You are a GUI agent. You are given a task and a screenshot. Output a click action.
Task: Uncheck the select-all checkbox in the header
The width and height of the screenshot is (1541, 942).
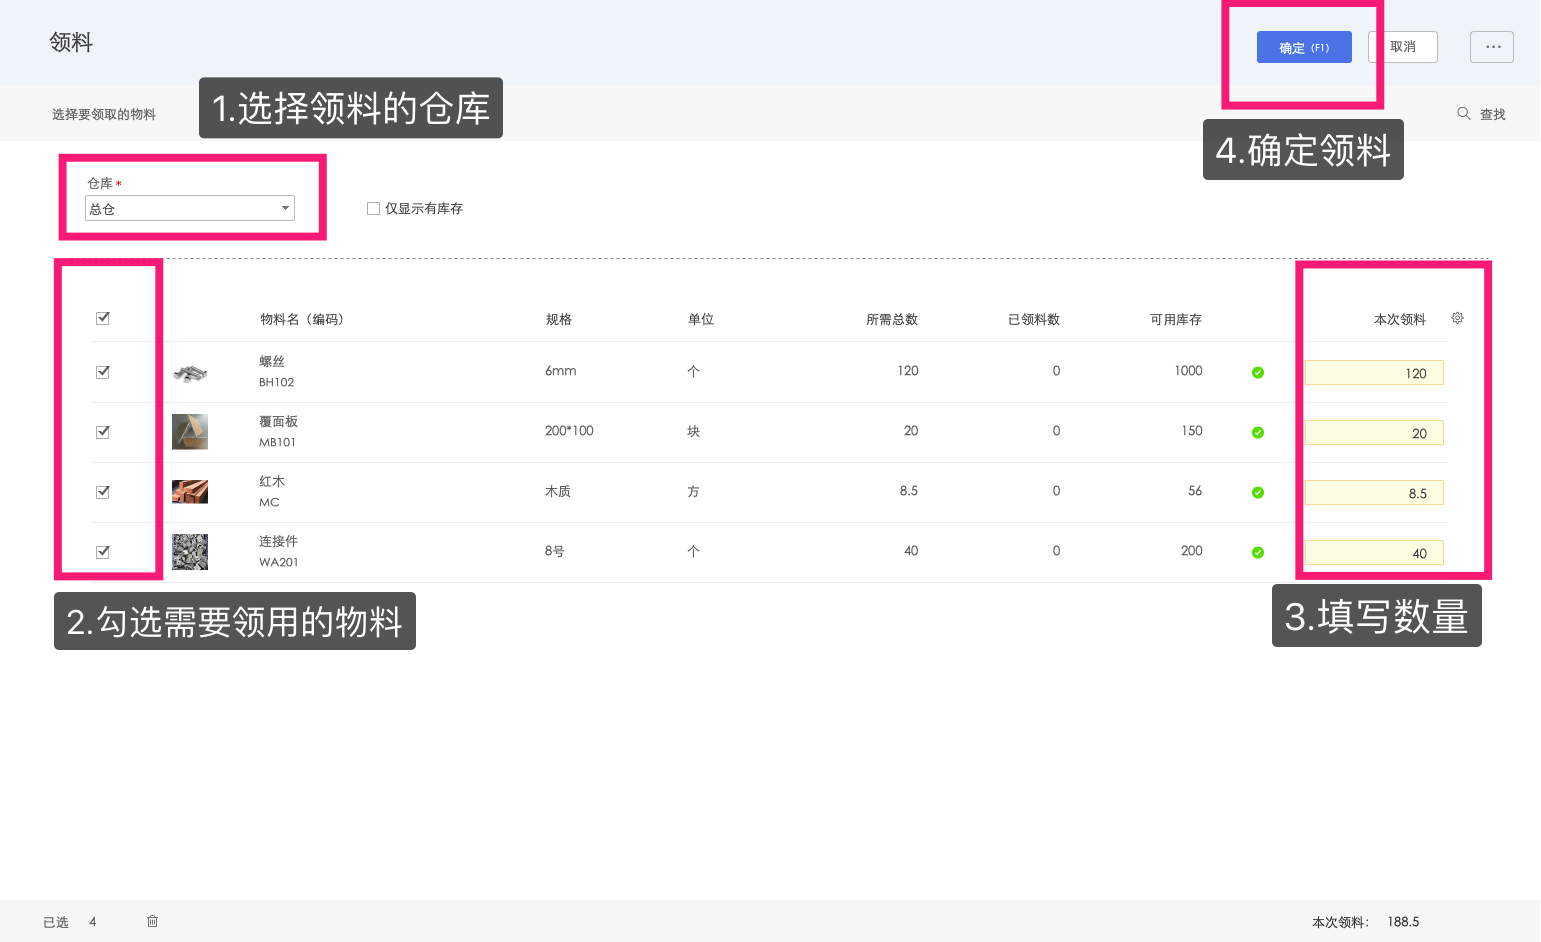[x=103, y=317]
